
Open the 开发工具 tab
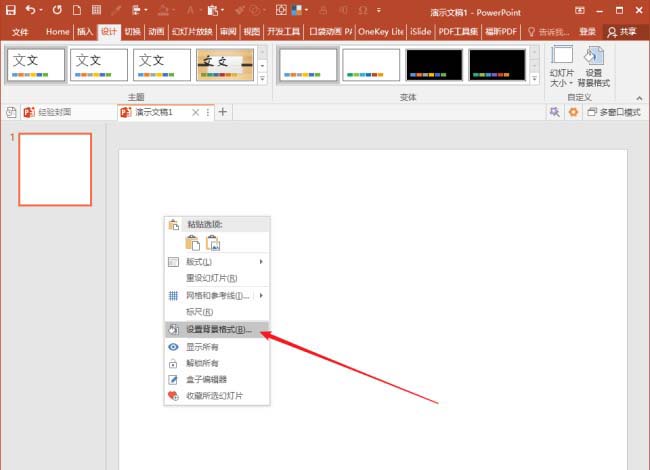(284, 31)
